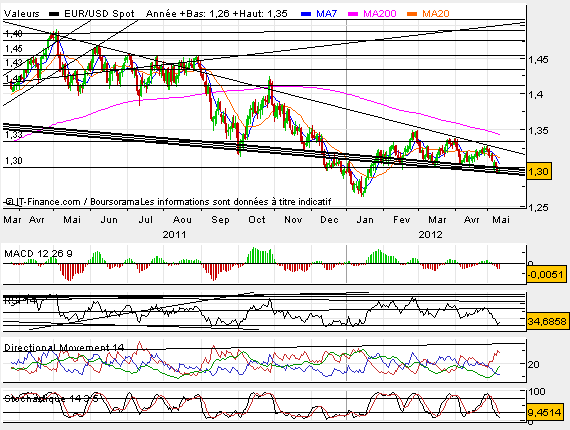Click the Aou month label on time axis
The width and height of the screenshot is (570, 430).
tap(182, 220)
